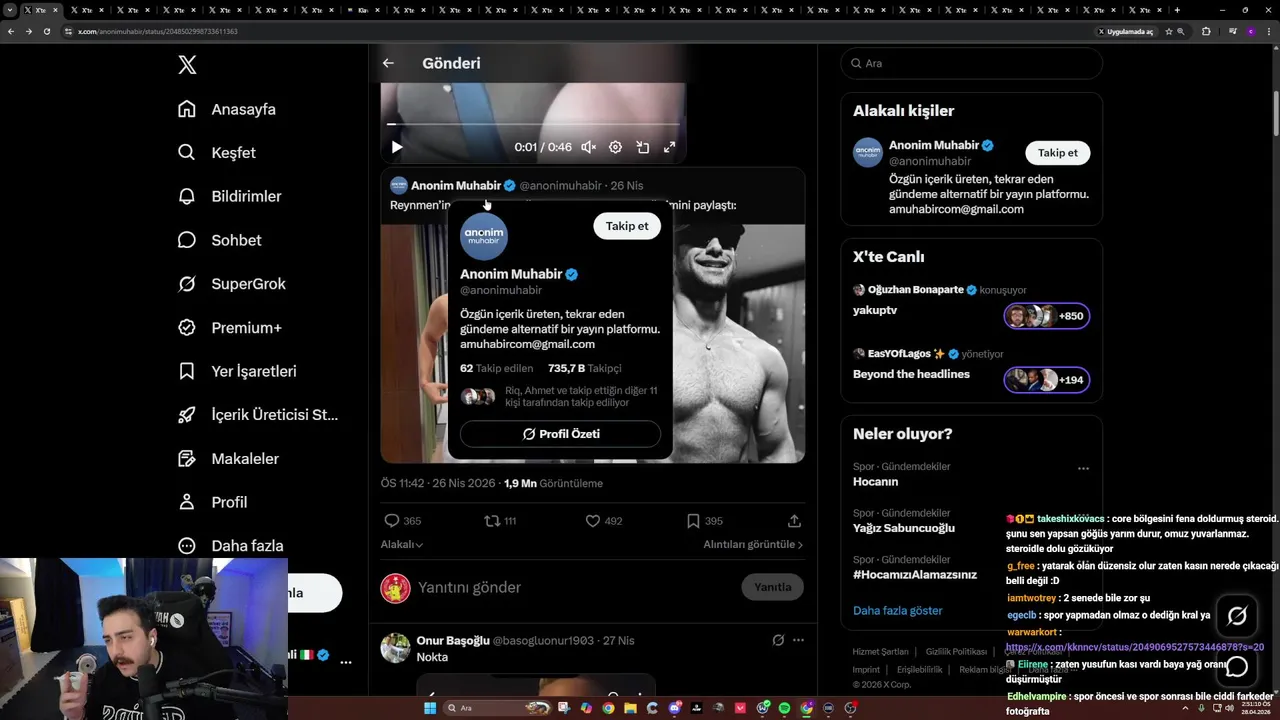Bookmark the post with 395 bookmarks

click(704, 521)
